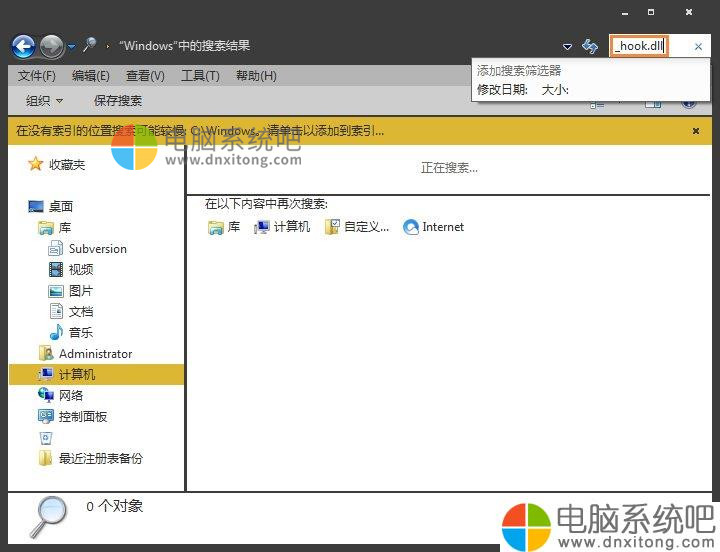
Task: Click the help icon in toolbar
Action: [x=689, y=104]
